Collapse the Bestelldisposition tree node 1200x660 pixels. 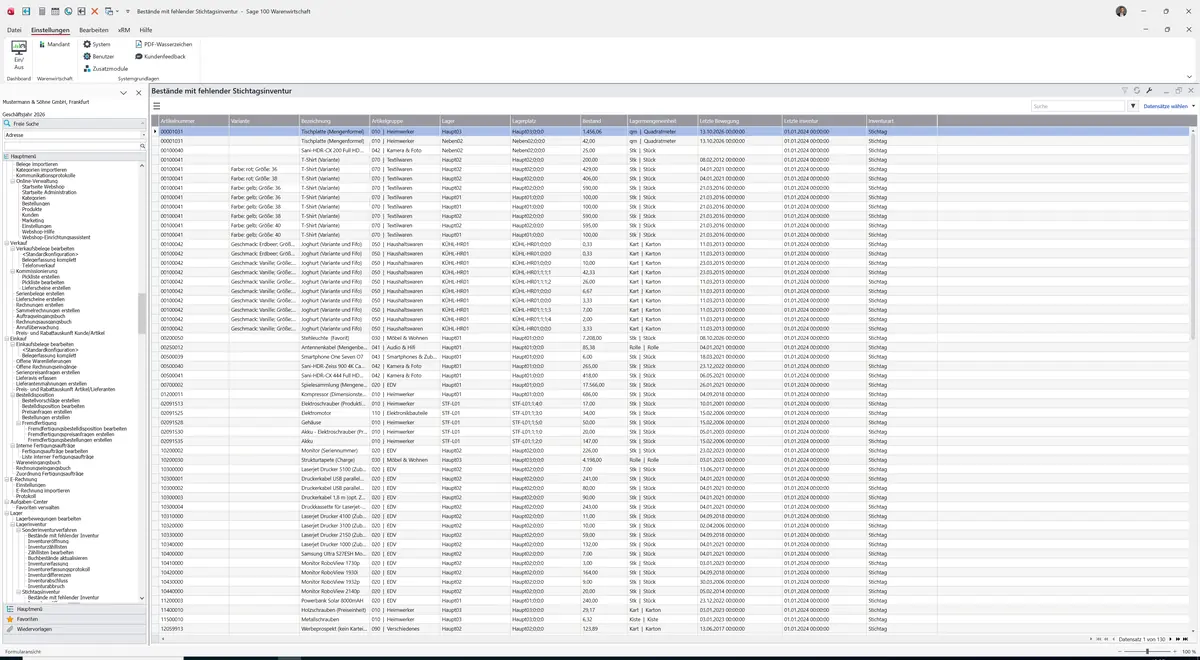click(x=12, y=395)
